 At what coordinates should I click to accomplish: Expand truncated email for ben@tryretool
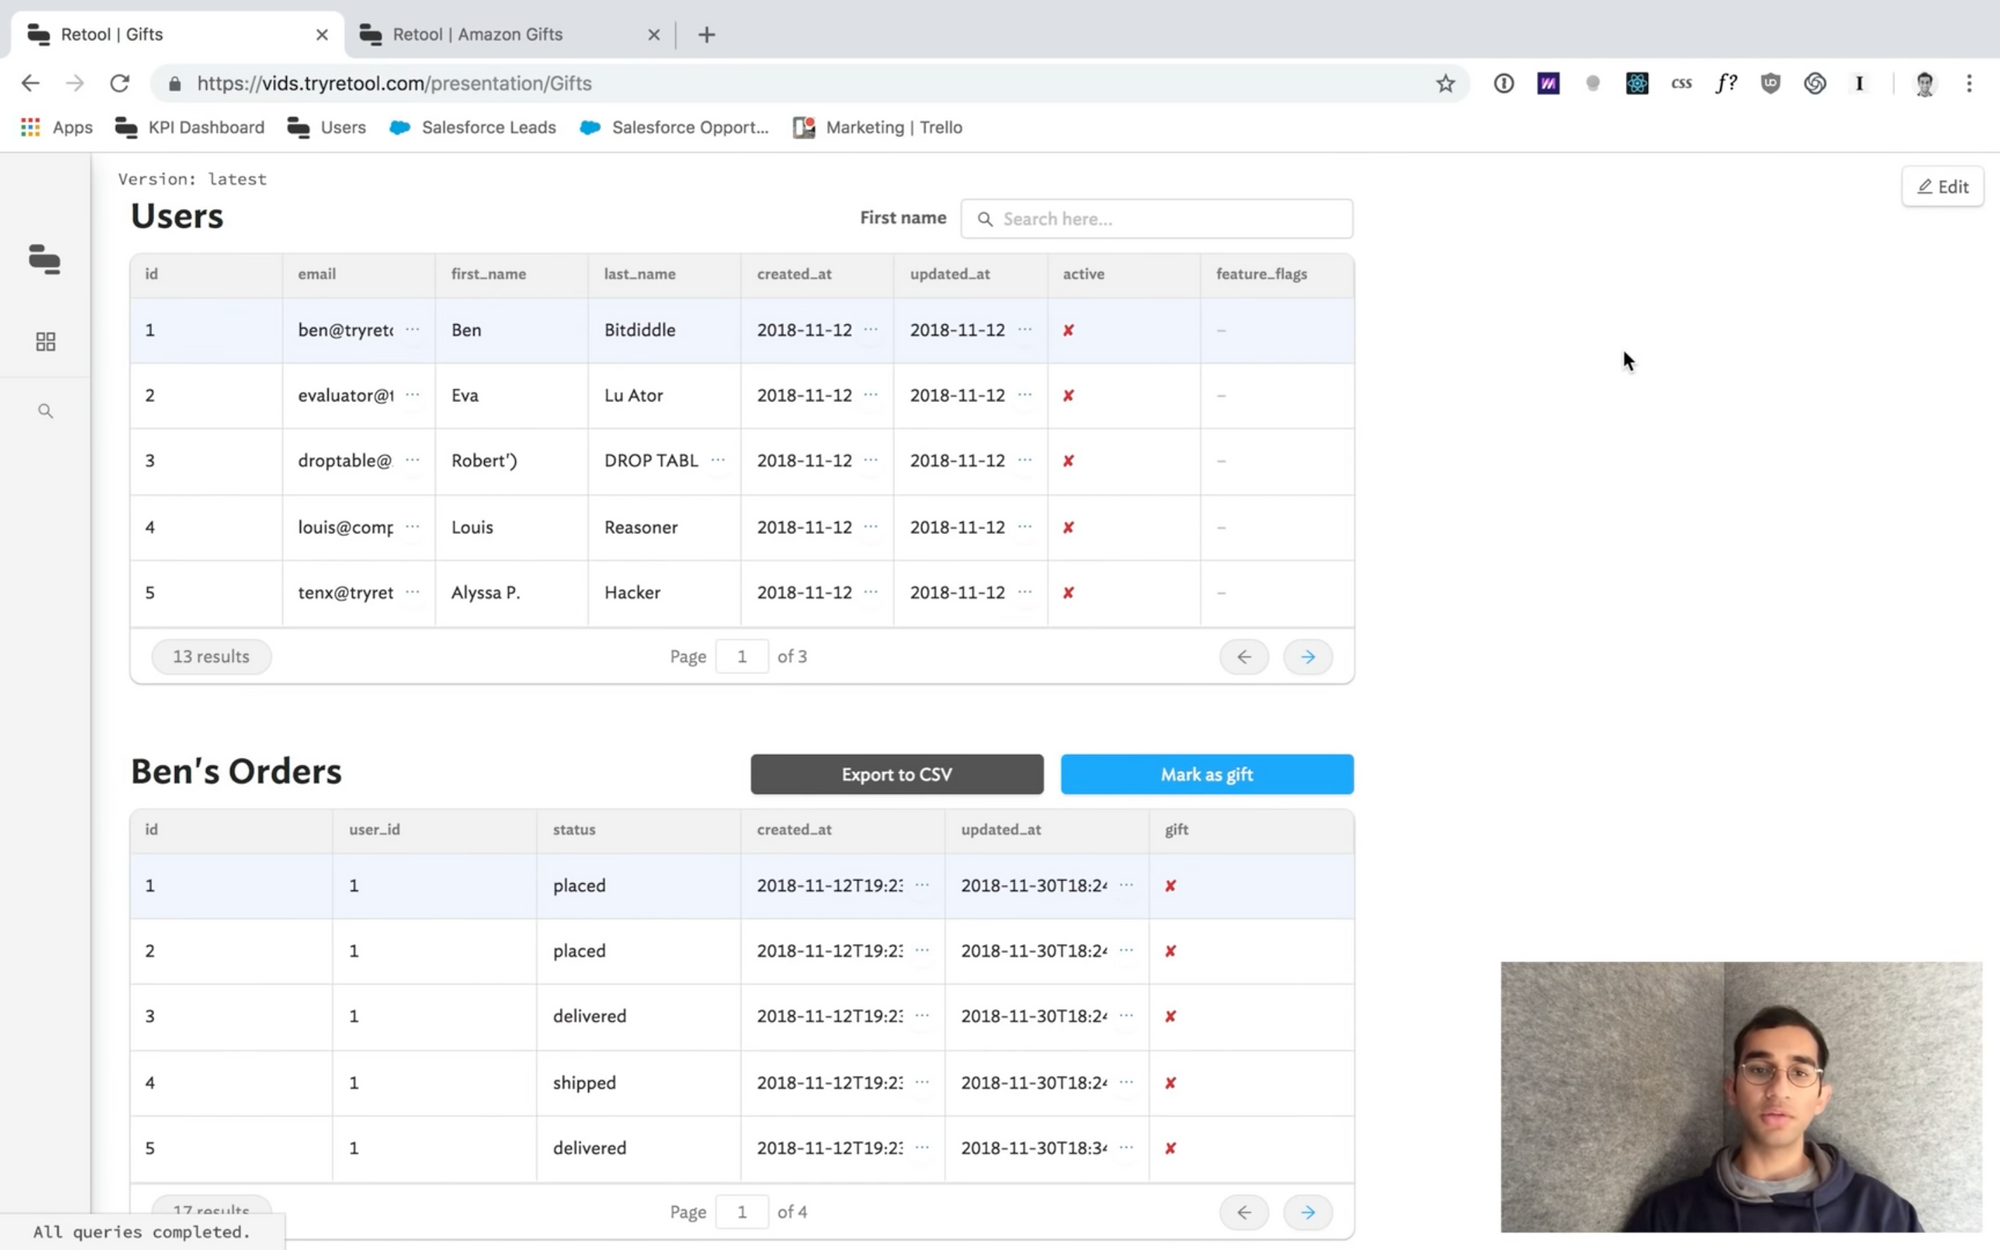[x=412, y=329]
